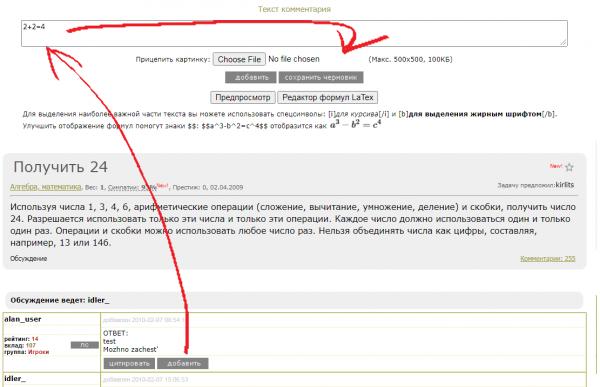Click the text area resize grip
The height and width of the screenshot is (387, 600).
pos(563,42)
